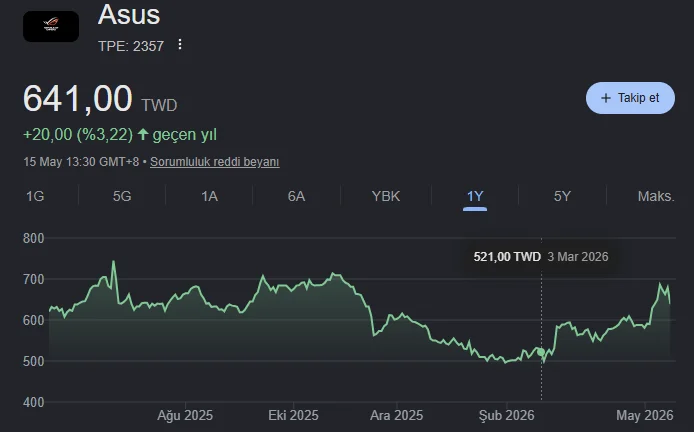Viewport: 694px width, 432px height.
Task: Click the 800 y-axis label
Action: [x=34, y=239]
